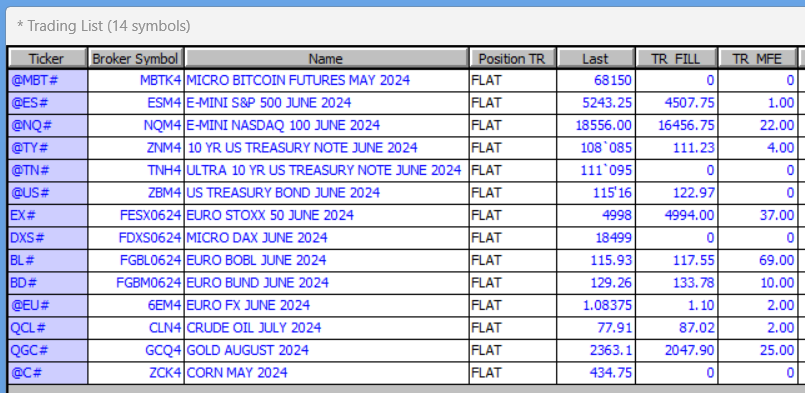Sort by the Last price column header
Screen dimensions: 805x393
[596, 59]
